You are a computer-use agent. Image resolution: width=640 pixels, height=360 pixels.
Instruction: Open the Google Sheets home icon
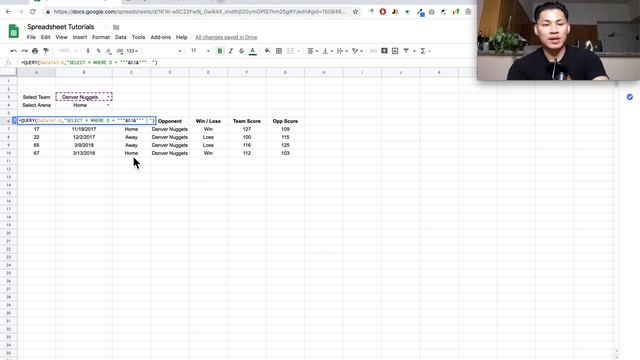pyautogui.click(x=13, y=31)
